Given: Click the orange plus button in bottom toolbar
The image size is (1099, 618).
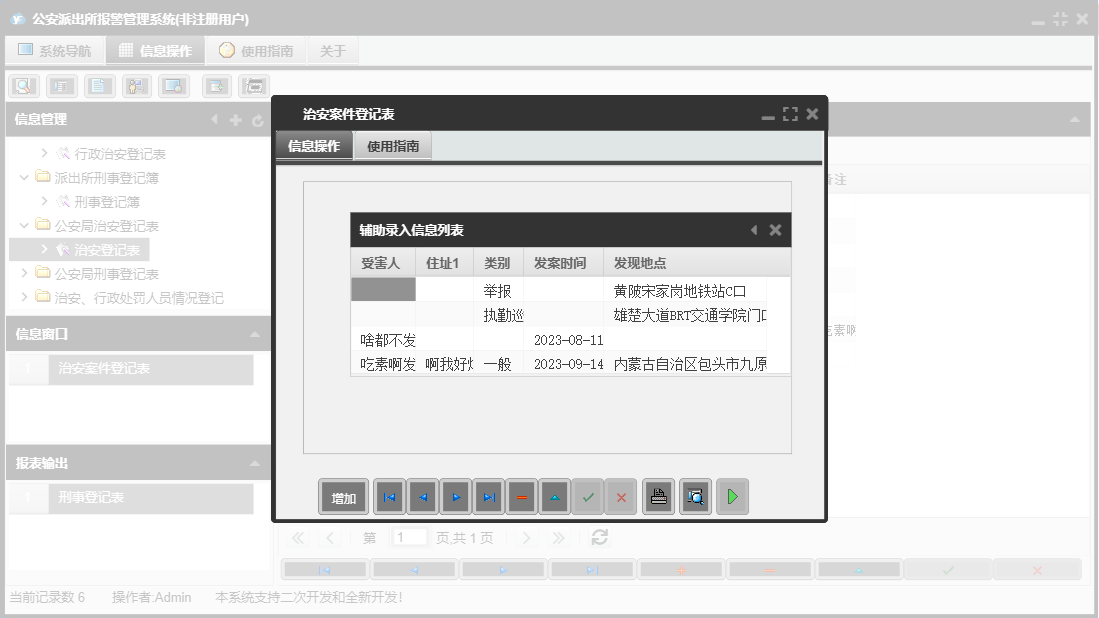Looking at the screenshot, I should 681,570.
